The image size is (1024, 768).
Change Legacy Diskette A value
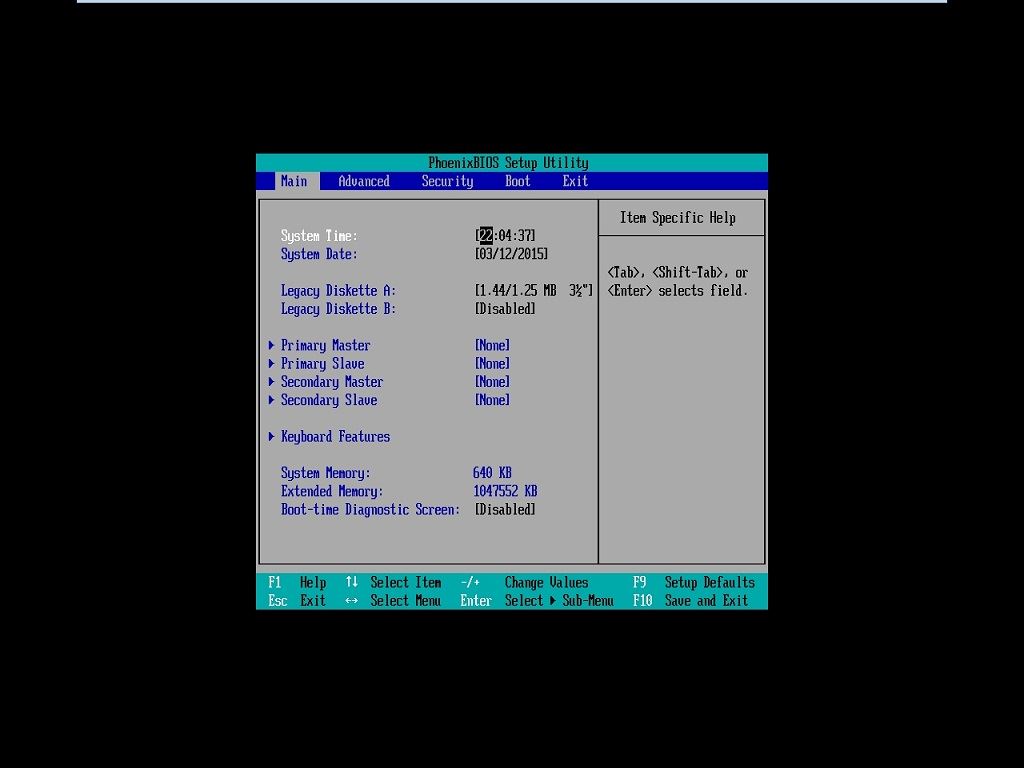click(534, 291)
